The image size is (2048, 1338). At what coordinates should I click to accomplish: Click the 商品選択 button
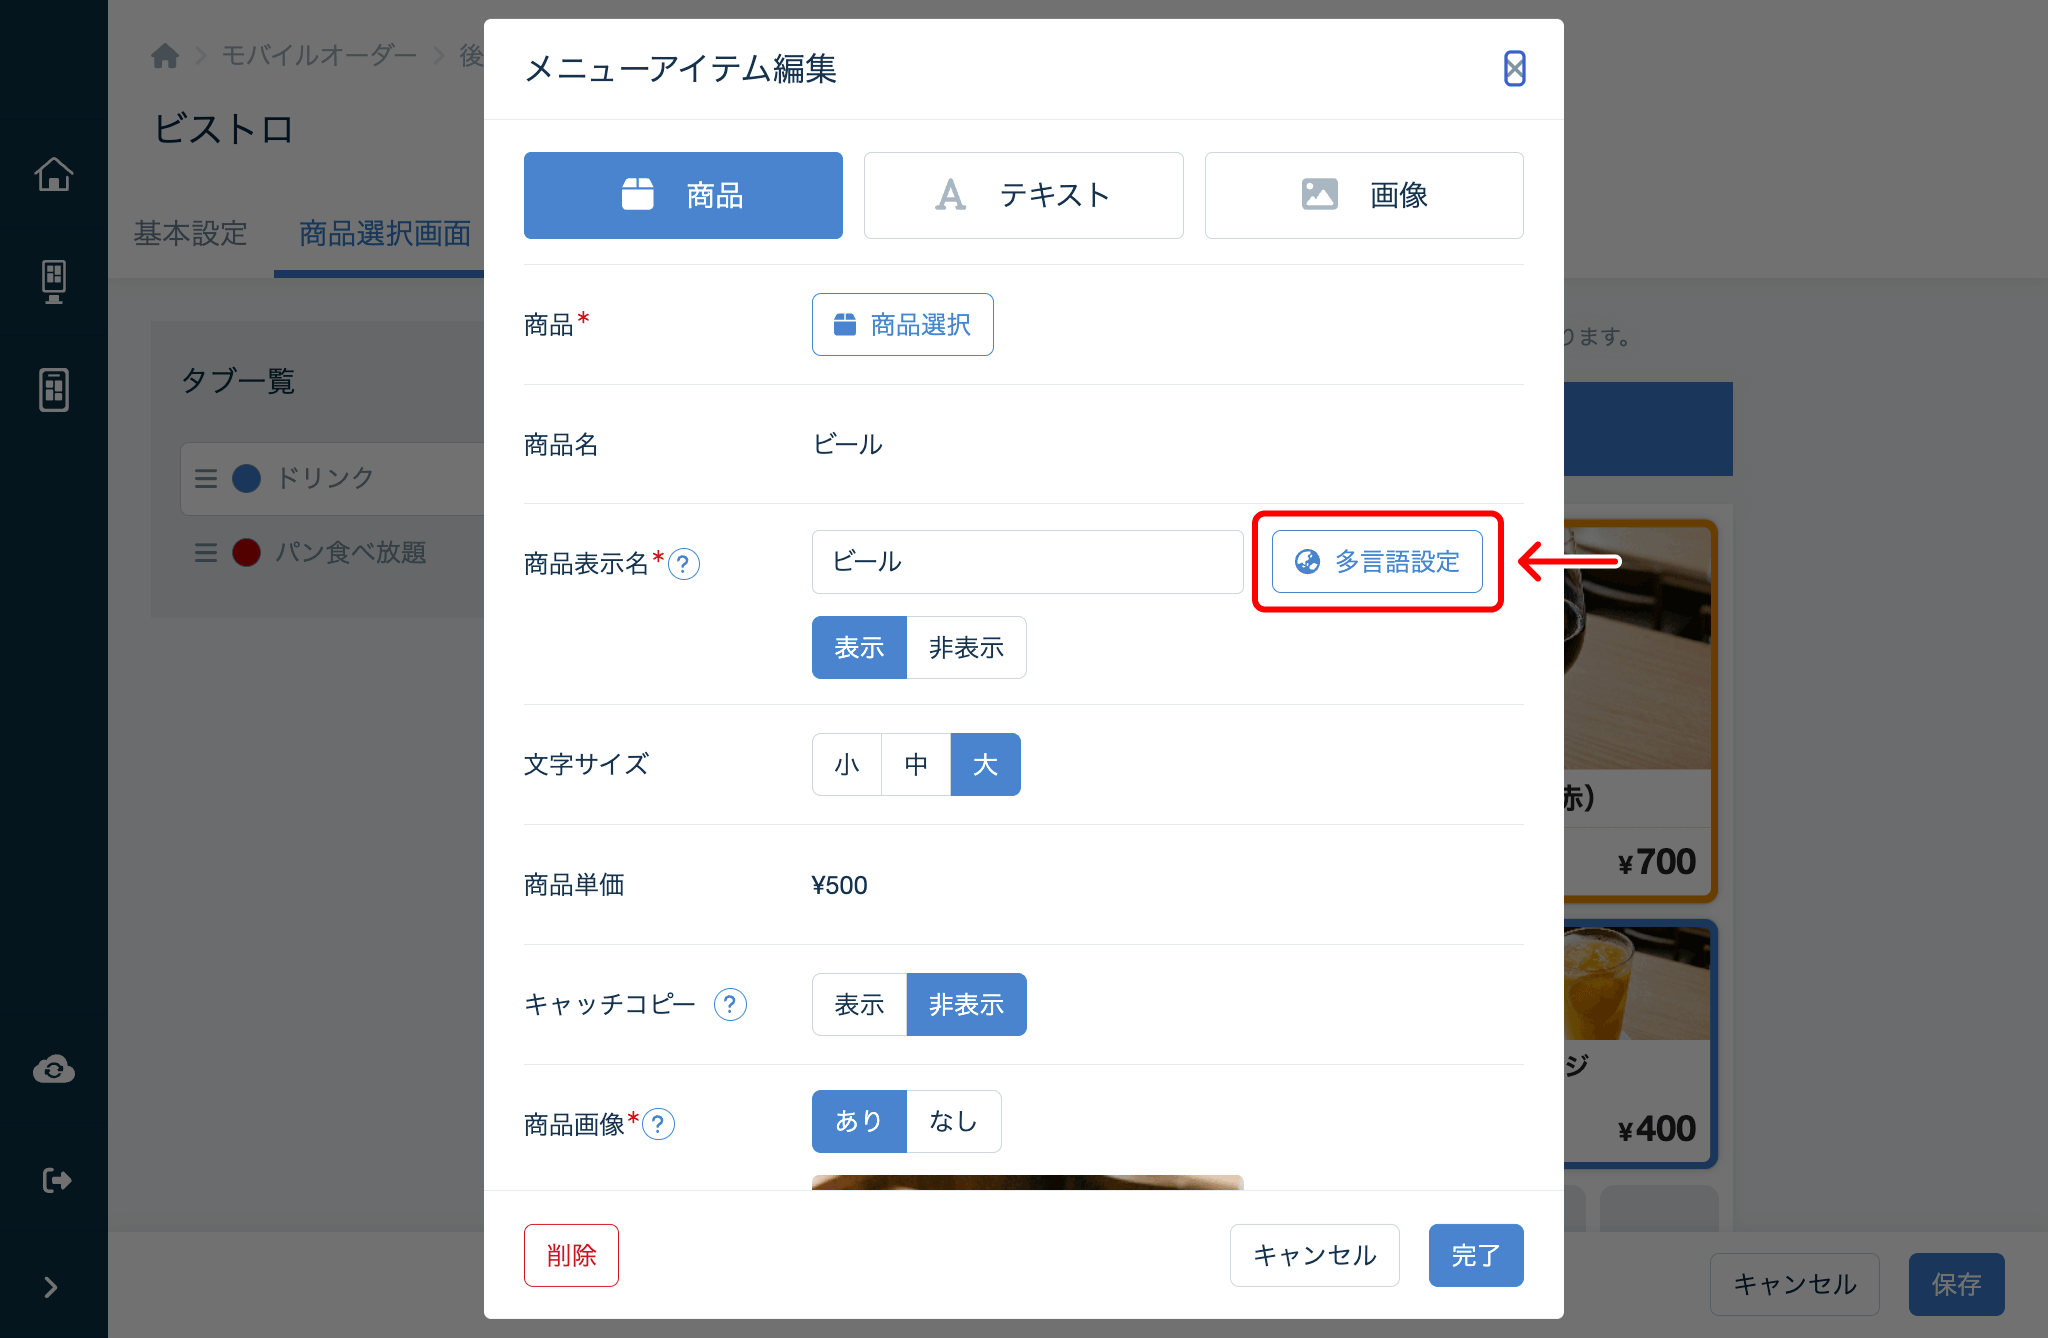click(901, 324)
